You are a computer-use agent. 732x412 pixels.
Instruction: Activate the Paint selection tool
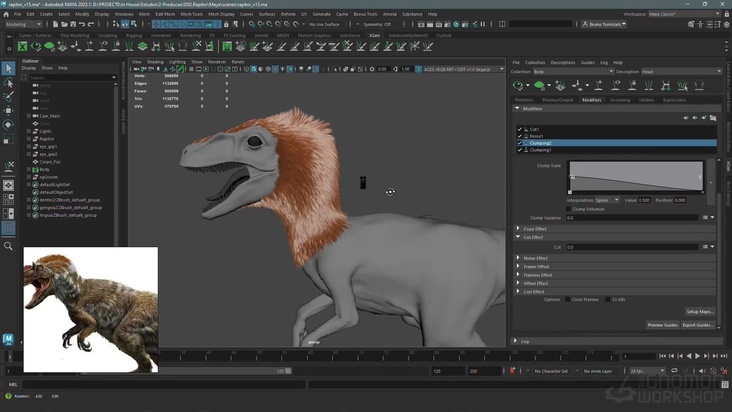[x=8, y=97]
